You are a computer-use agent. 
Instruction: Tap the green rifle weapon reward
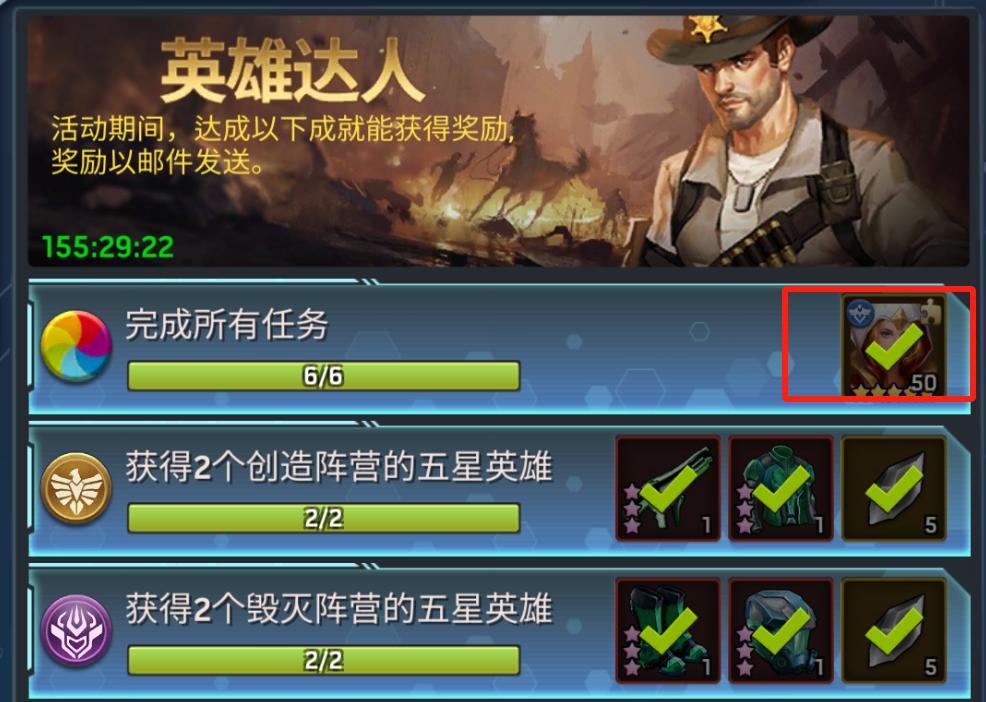[x=668, y=488]
